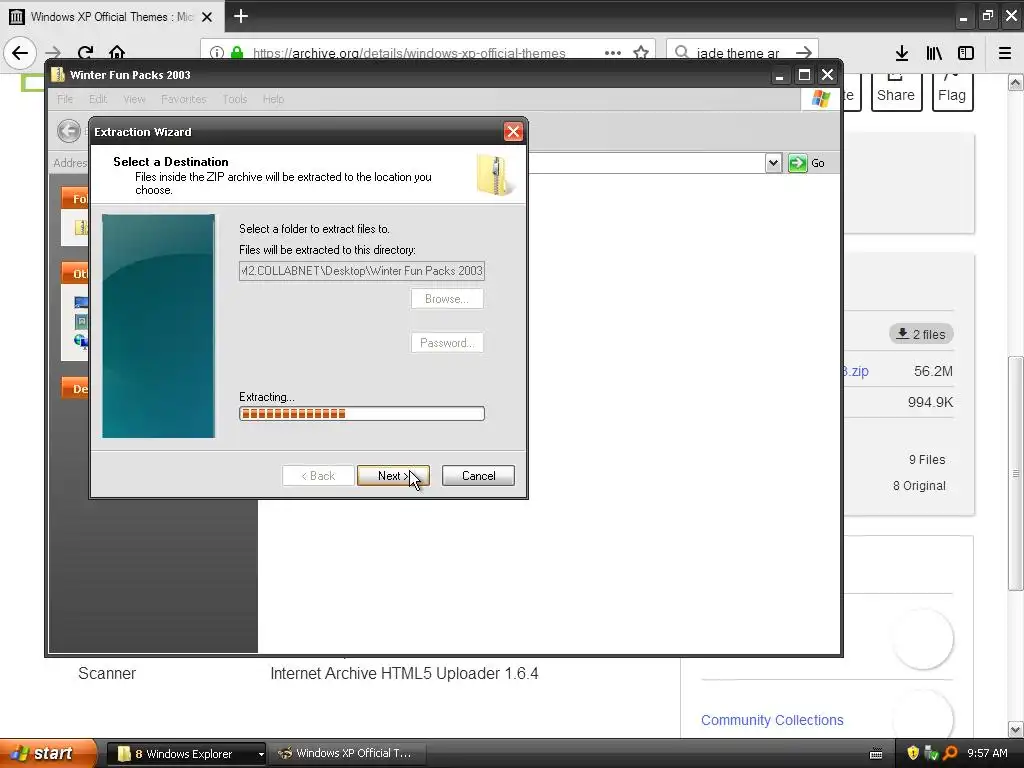Toggle the Firefox sidebar icon
Viewport: 1024px width, 768px height.
(966, 53)
